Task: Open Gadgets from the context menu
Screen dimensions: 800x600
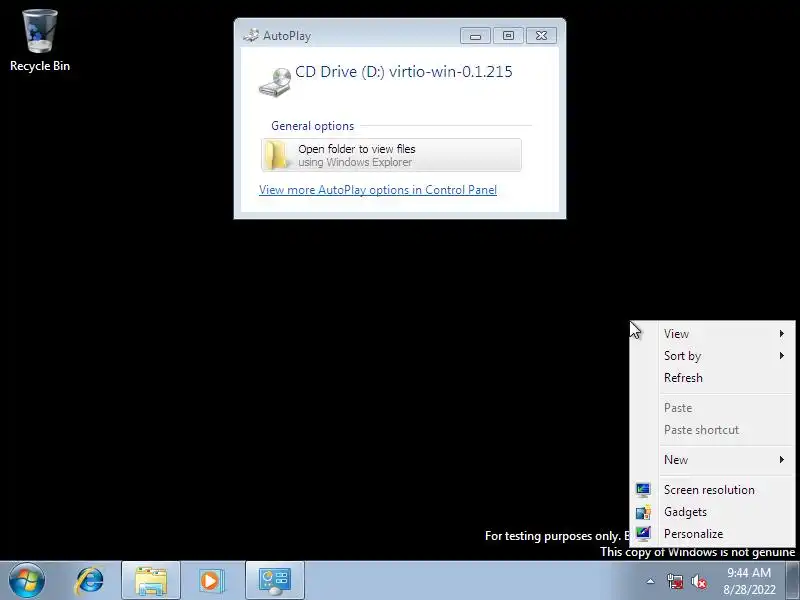Action: [713, 512]
